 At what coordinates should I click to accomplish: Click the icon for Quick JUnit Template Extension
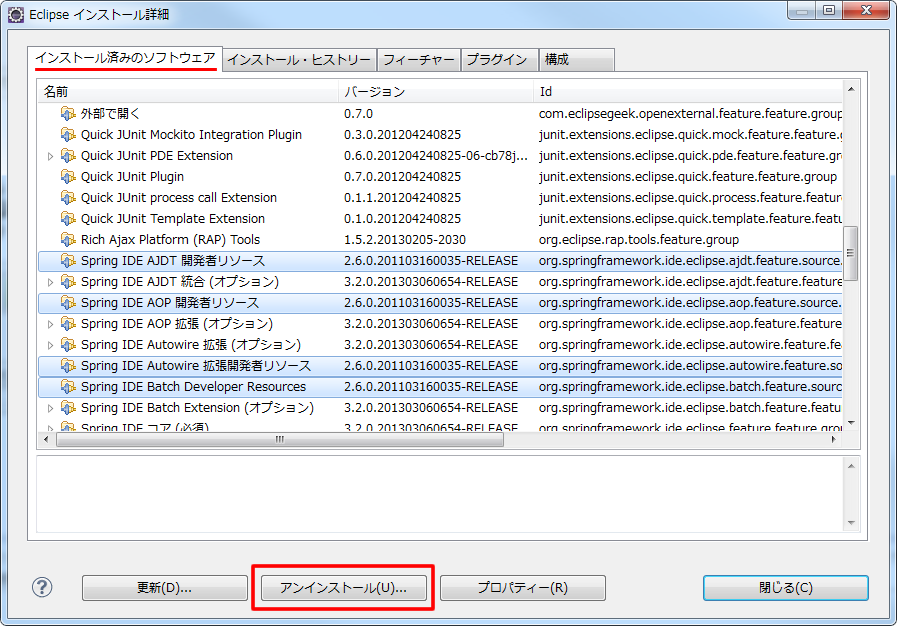pos(68,219)
